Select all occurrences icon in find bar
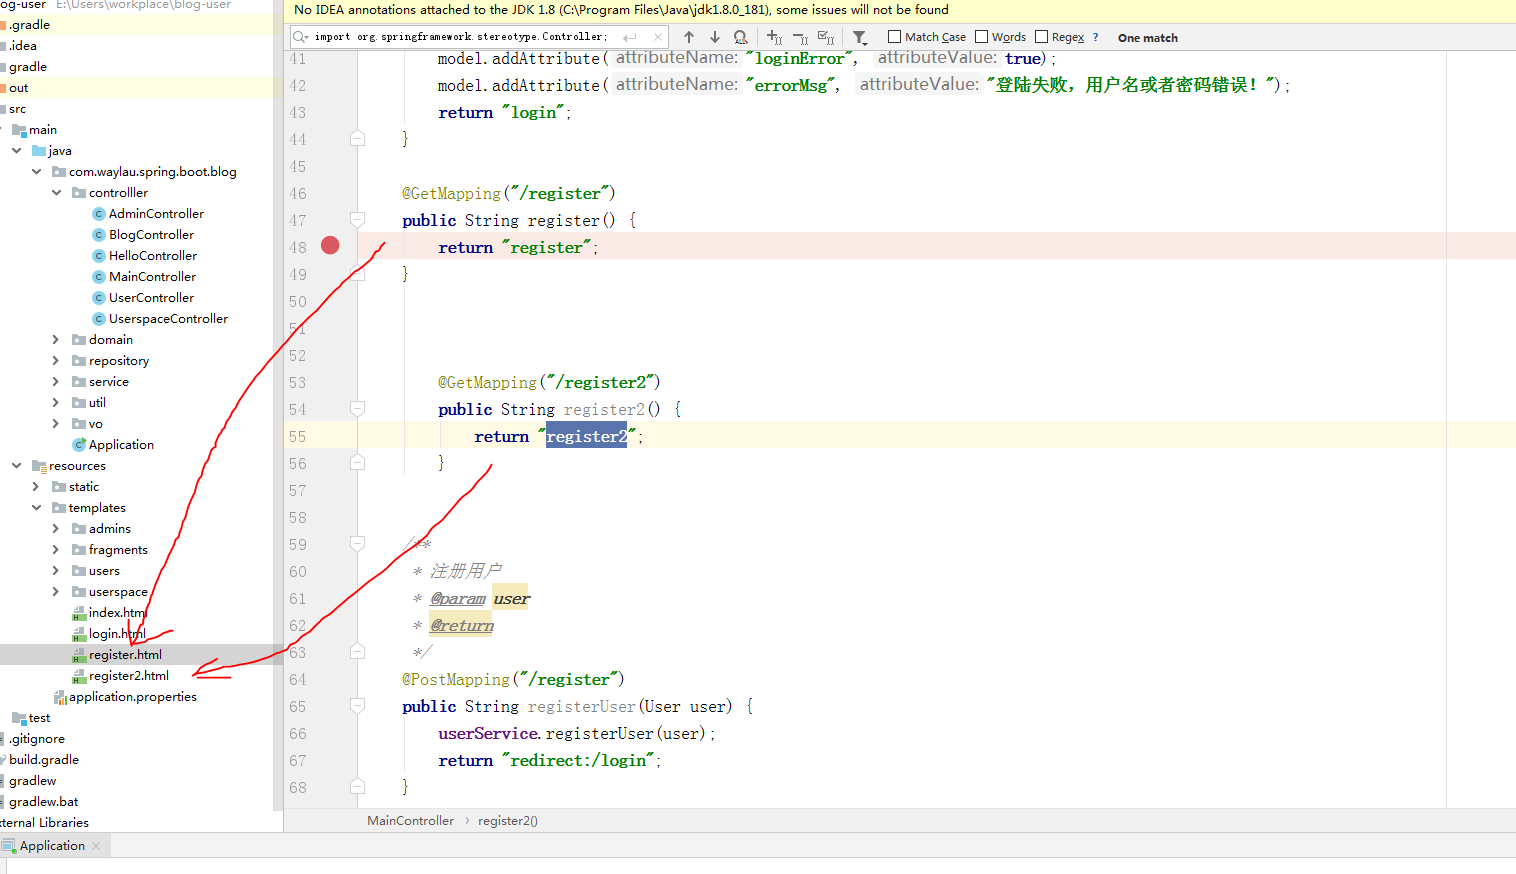Image resolution: width=1516 pixels, height=874 pixels. [x=826, y=37]
